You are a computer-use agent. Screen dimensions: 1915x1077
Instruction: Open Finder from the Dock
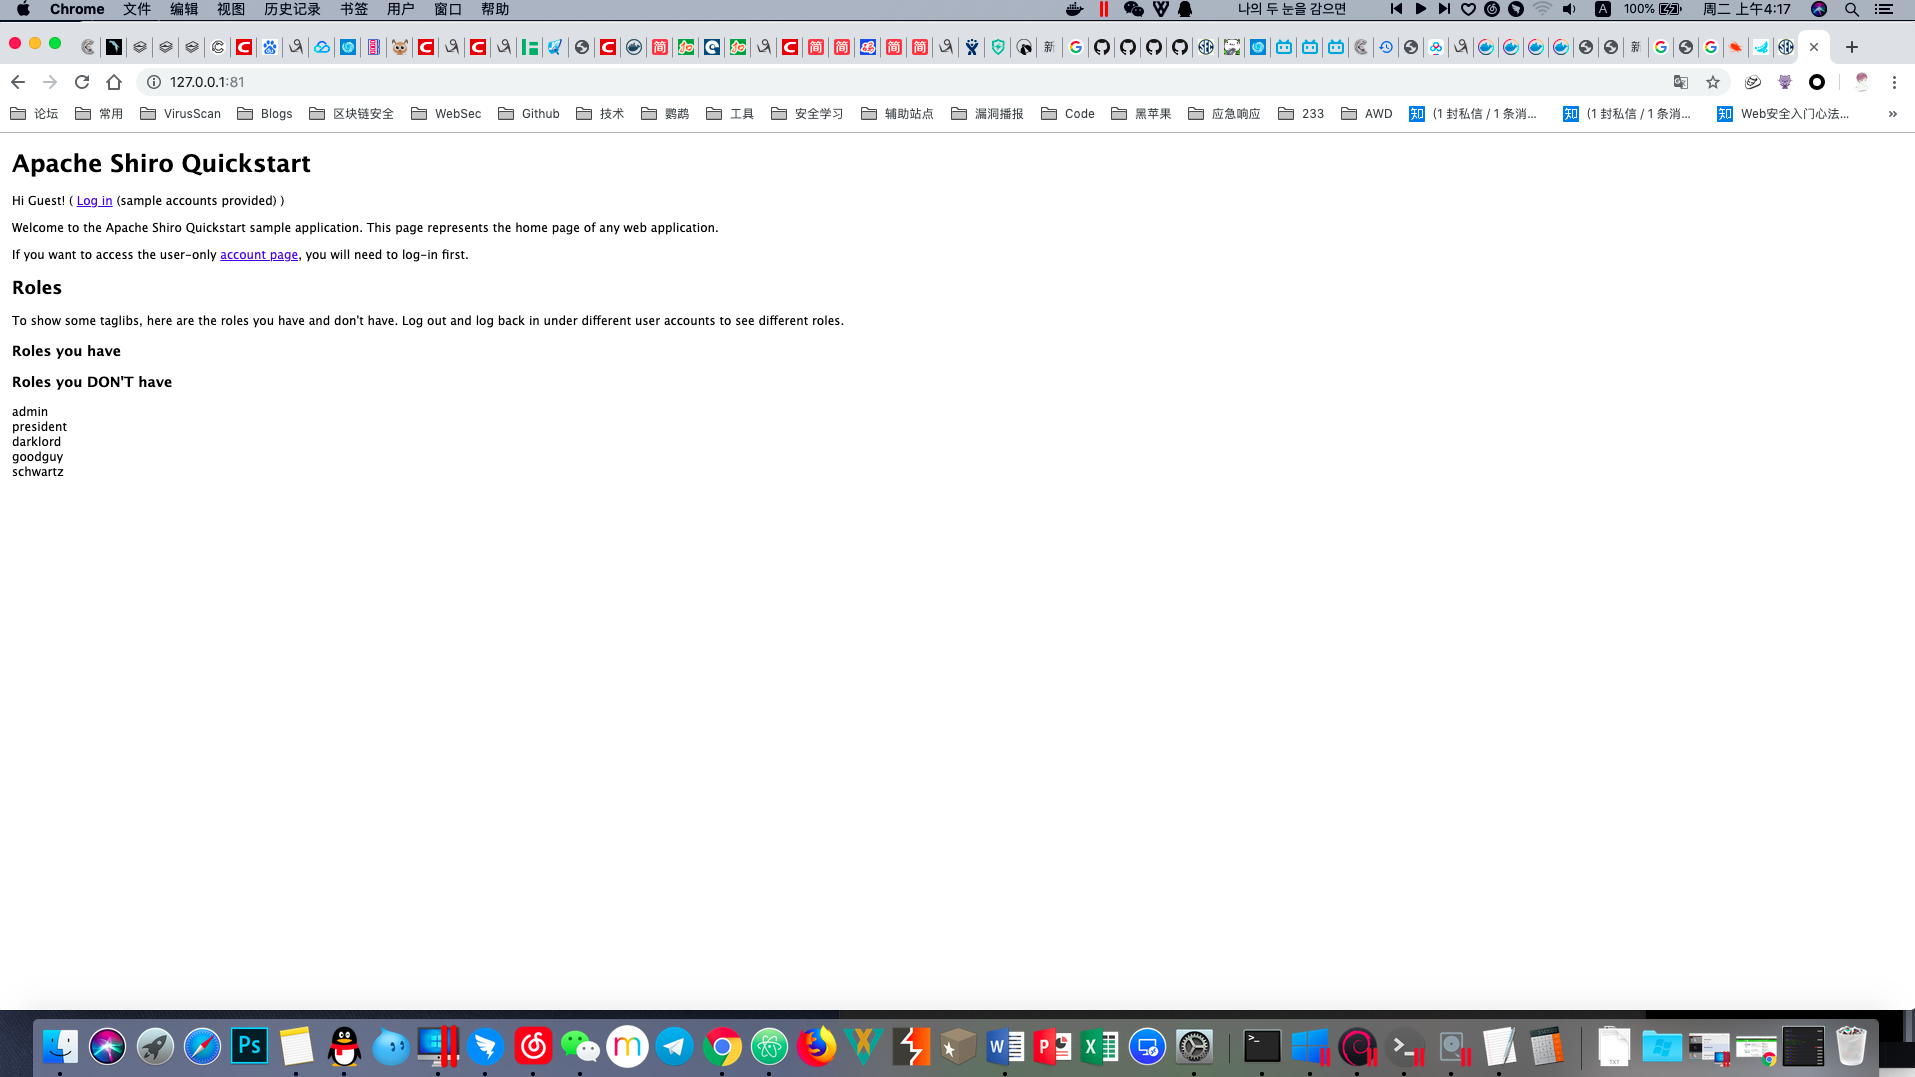pyautogui.click(x=60, y=1047)
